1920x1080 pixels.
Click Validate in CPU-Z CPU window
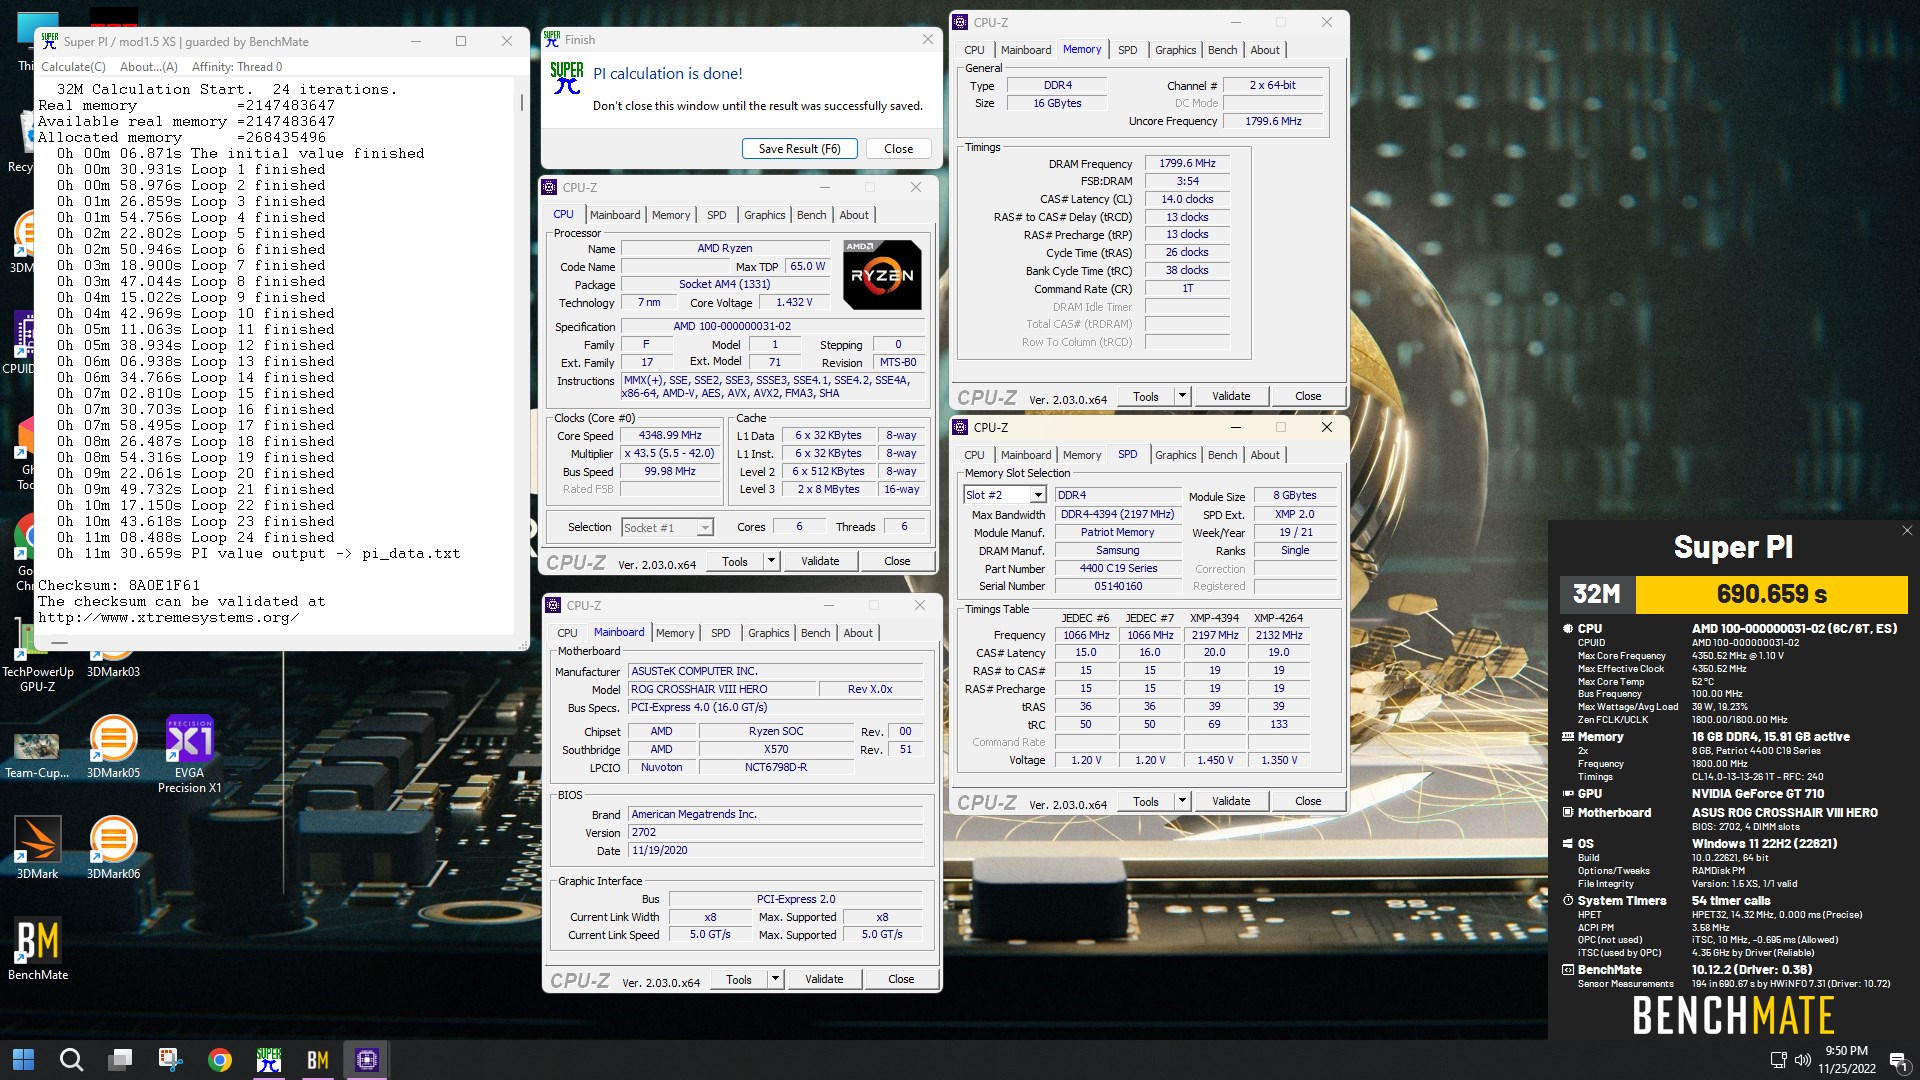[x=820, y=561]
